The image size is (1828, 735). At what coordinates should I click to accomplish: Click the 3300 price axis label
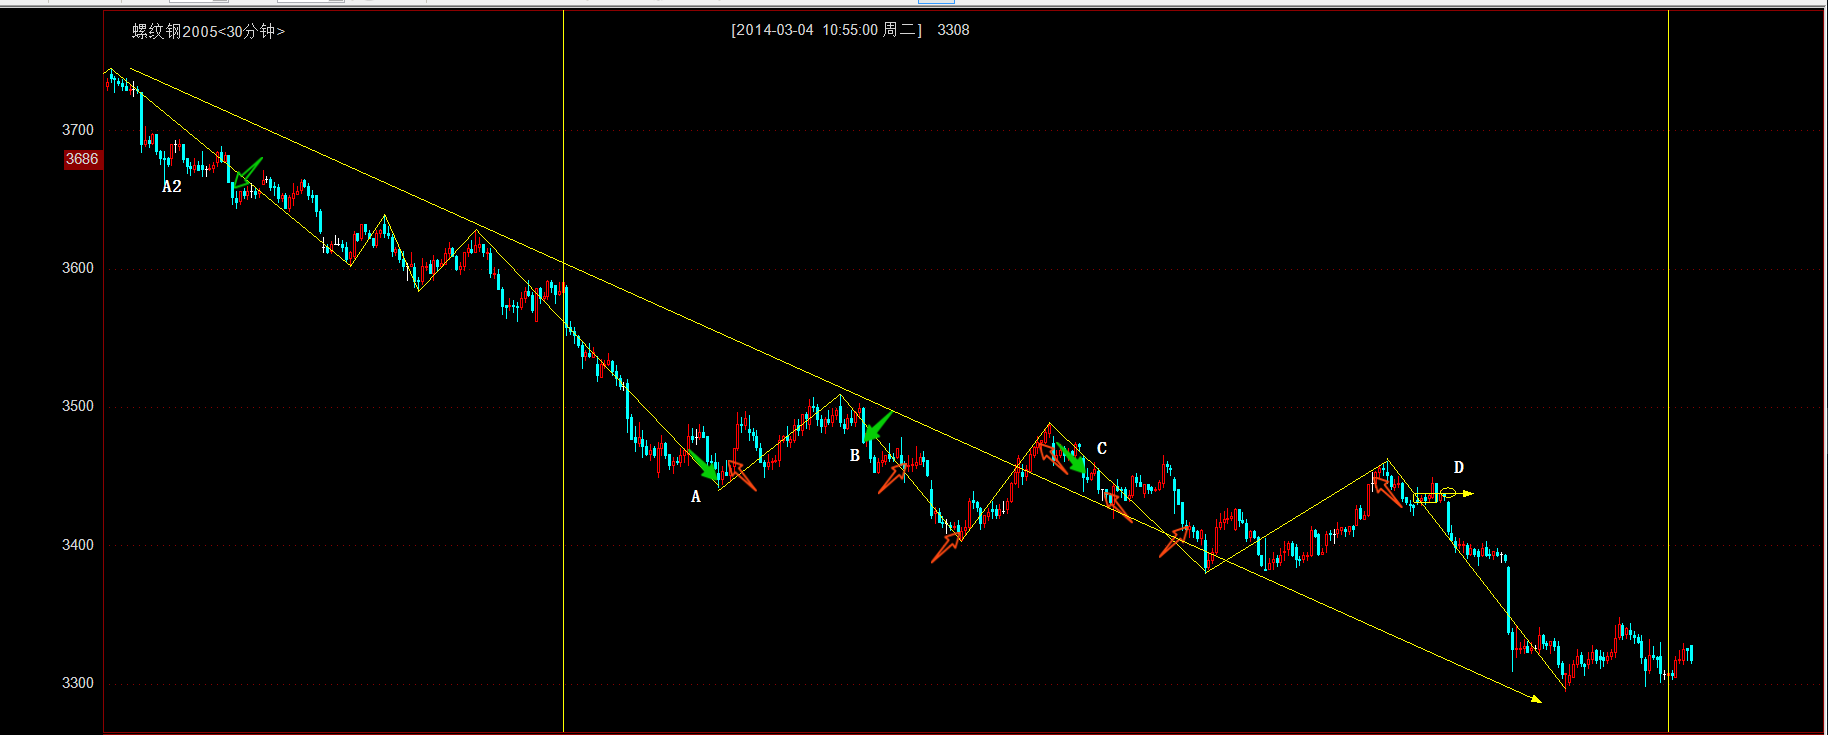coord(78,683)
